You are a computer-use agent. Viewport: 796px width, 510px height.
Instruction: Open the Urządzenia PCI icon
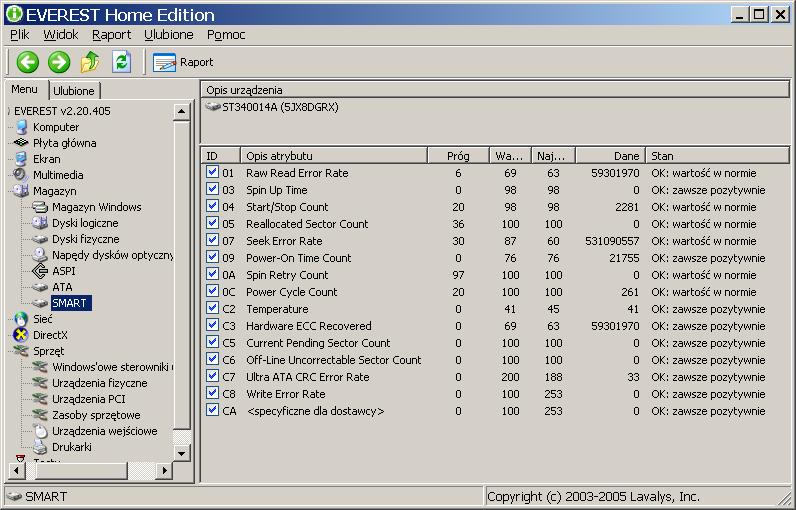(40, 399)
